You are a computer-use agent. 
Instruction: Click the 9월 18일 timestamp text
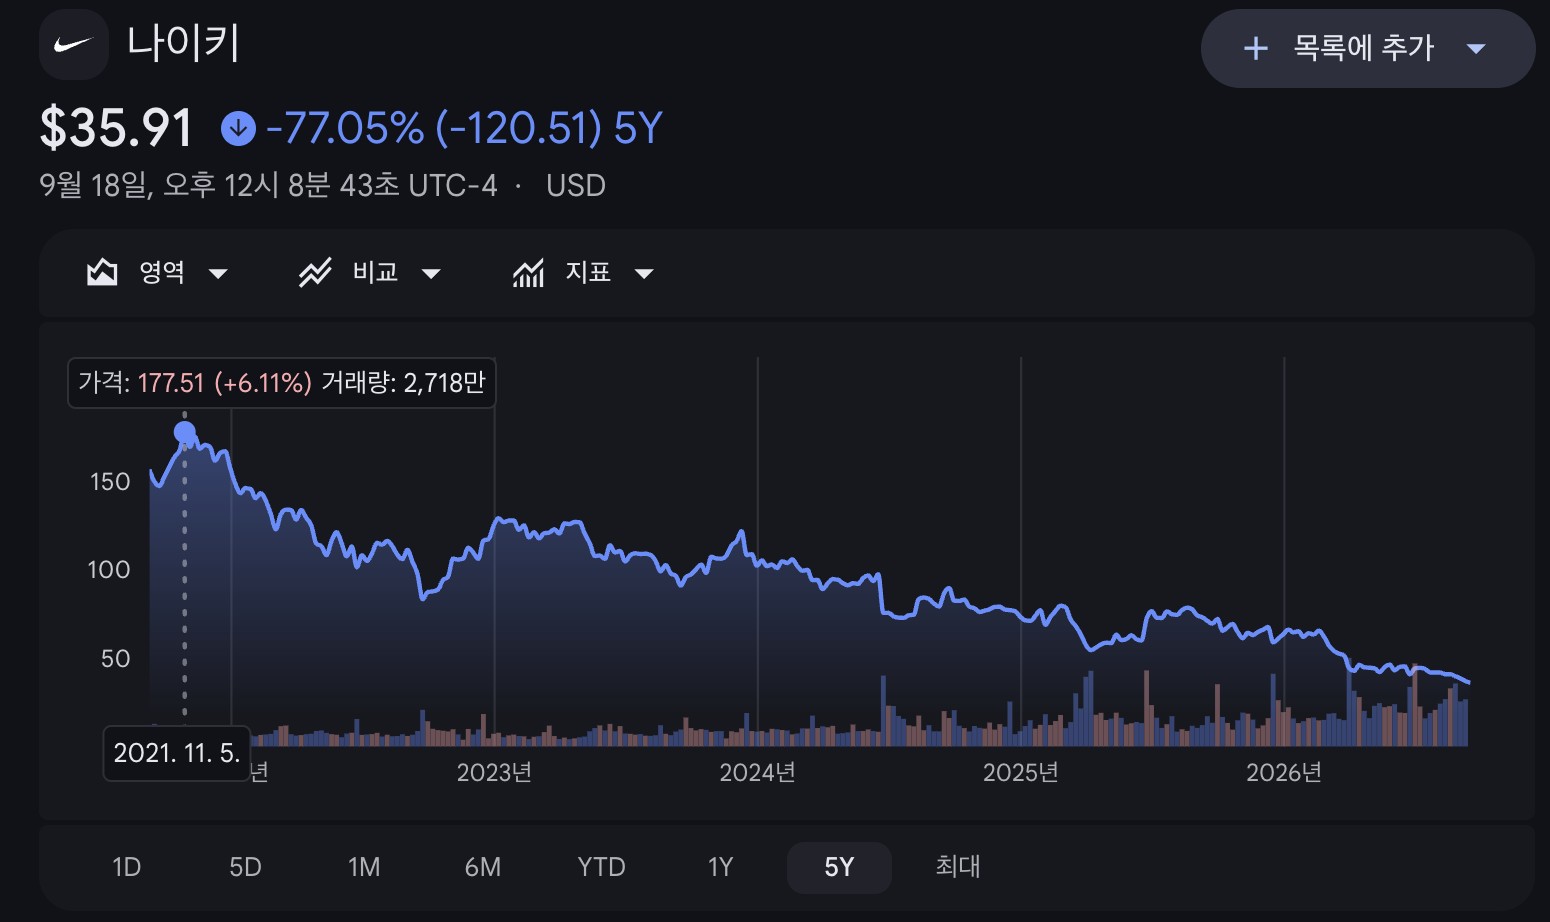(x=268, y=186)
